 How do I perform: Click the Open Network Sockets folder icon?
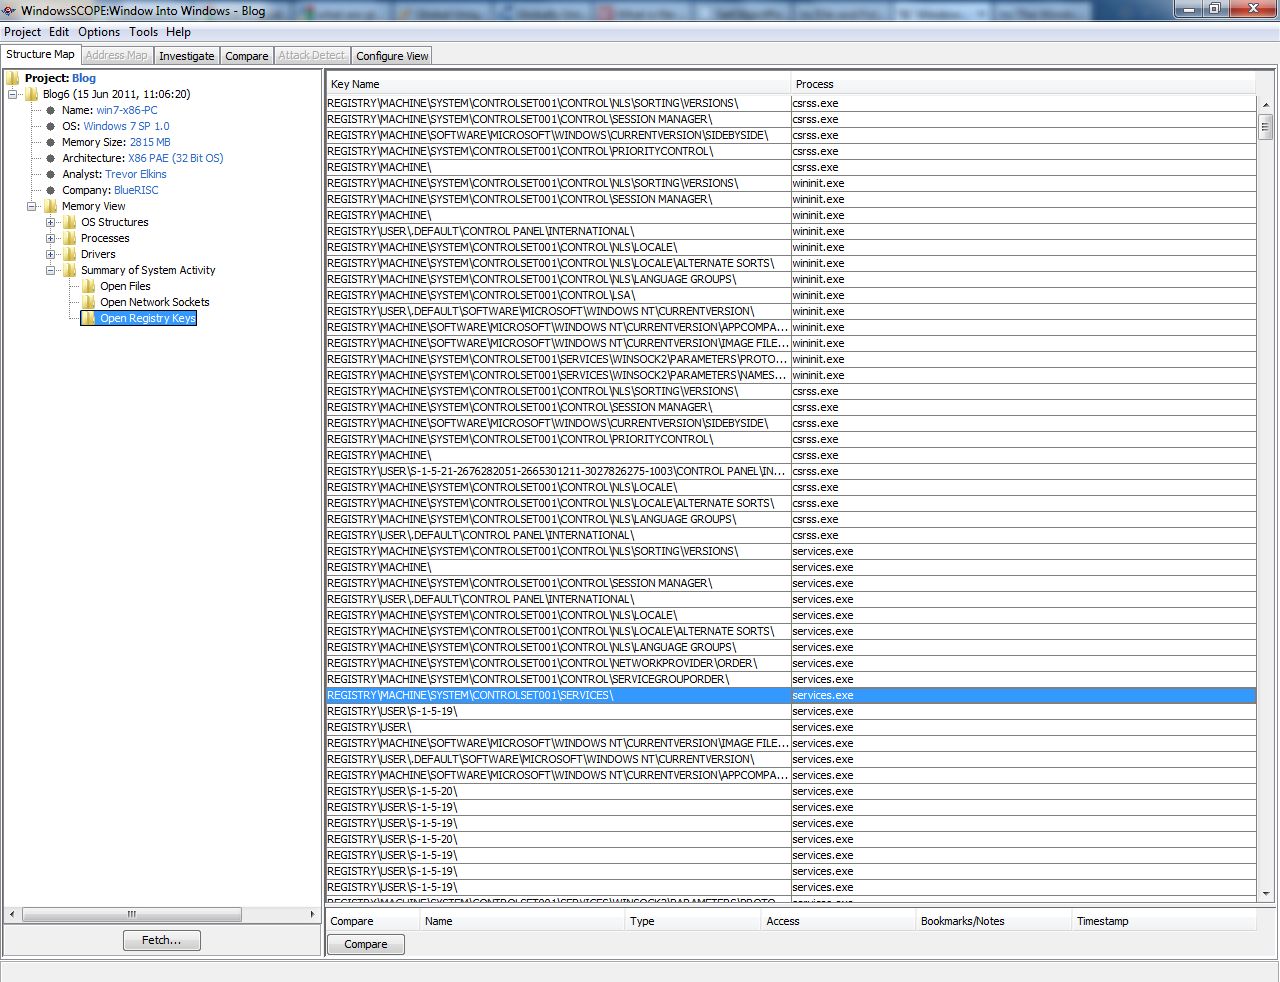click(x=88, y=302)
